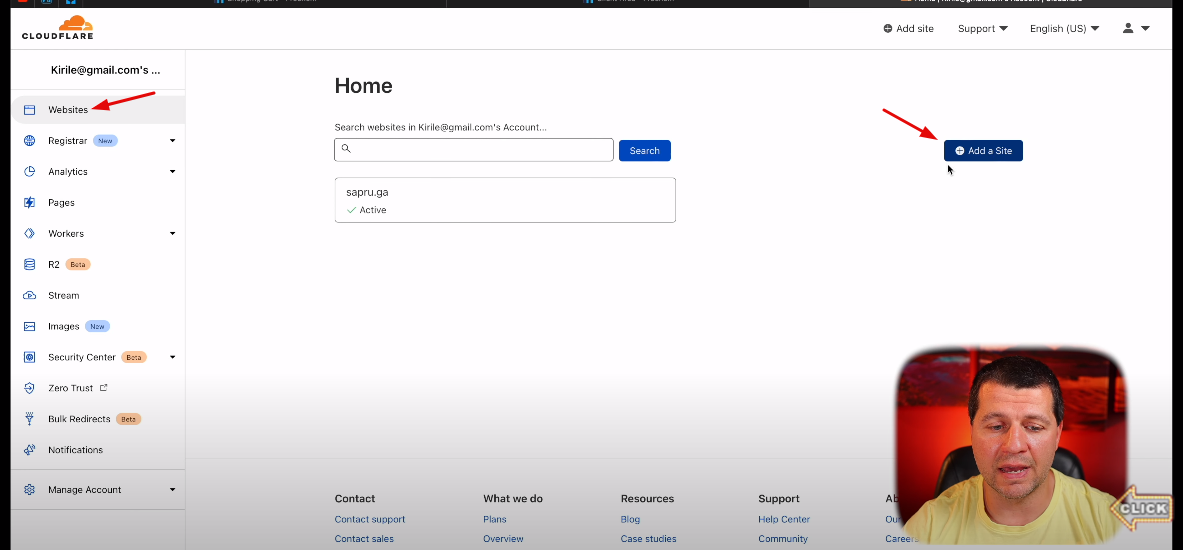Click the search magnifier icon
Image resolution: width=1183 pixels, height=550 pixels.
point(346,149)
